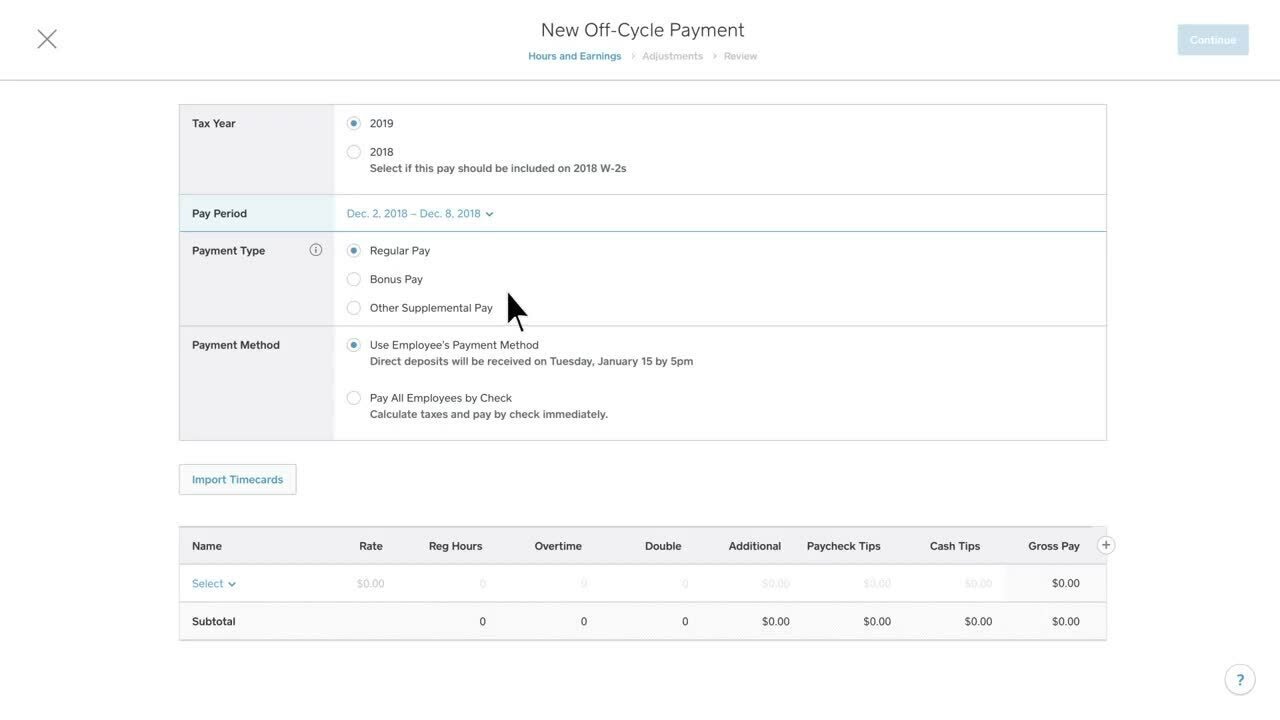Open the help question mark button
Image resolution: width=1280 pixels, height=720 pixels.
point(1240,680)
